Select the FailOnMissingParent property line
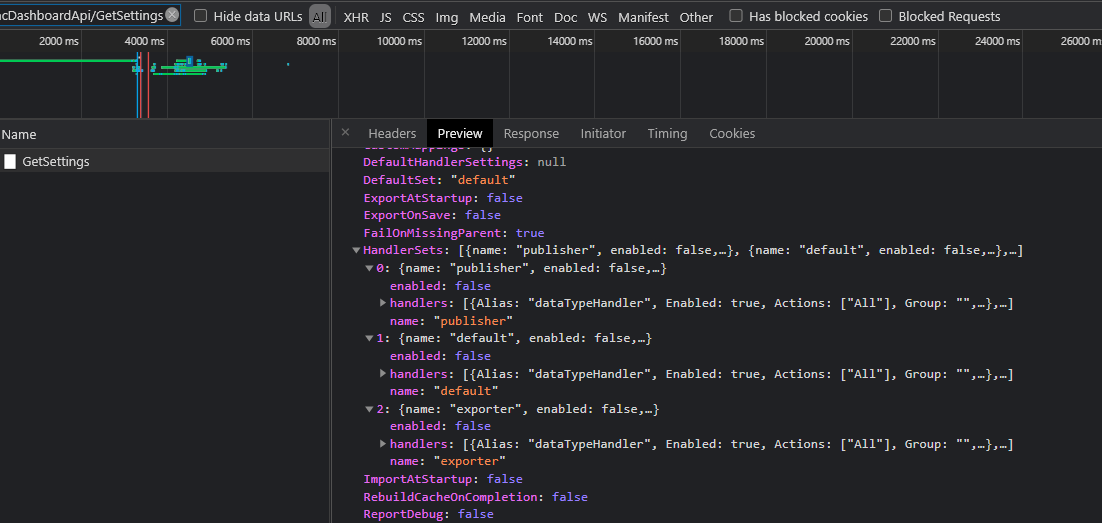The height and width of the screenshot is (523, 1102). pyautogui.click(x=454, y=233)
